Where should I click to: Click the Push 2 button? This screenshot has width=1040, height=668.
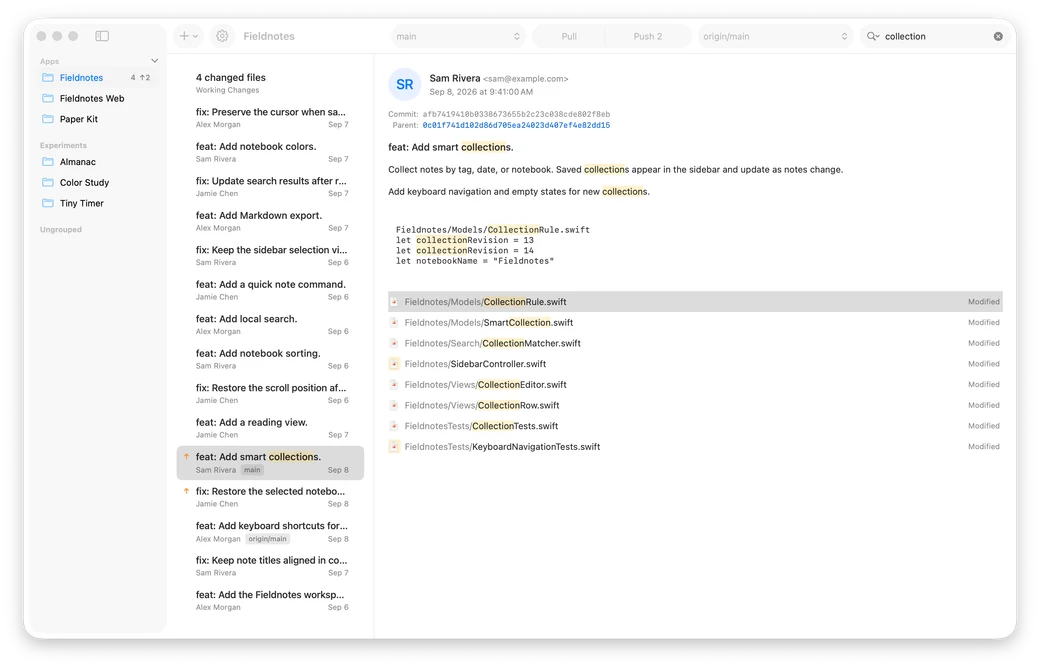click(647, 36)
